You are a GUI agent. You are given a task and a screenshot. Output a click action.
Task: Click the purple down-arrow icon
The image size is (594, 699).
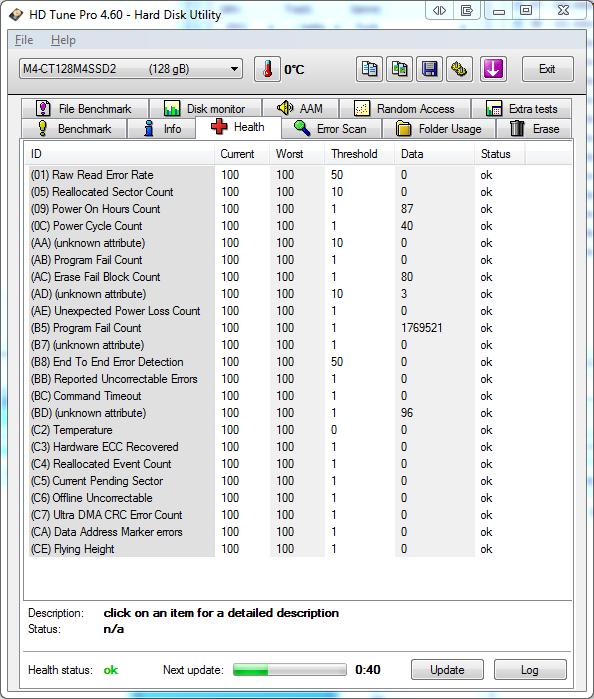tap(493, 69)
